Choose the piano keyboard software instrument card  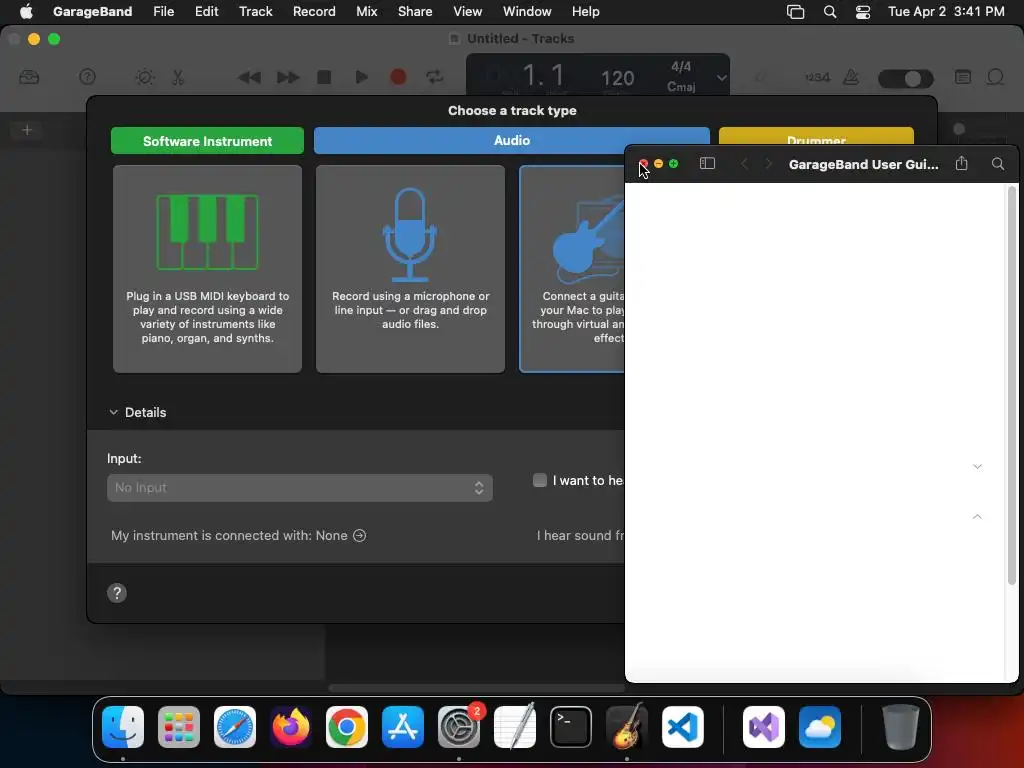click(x=207, y=268)
